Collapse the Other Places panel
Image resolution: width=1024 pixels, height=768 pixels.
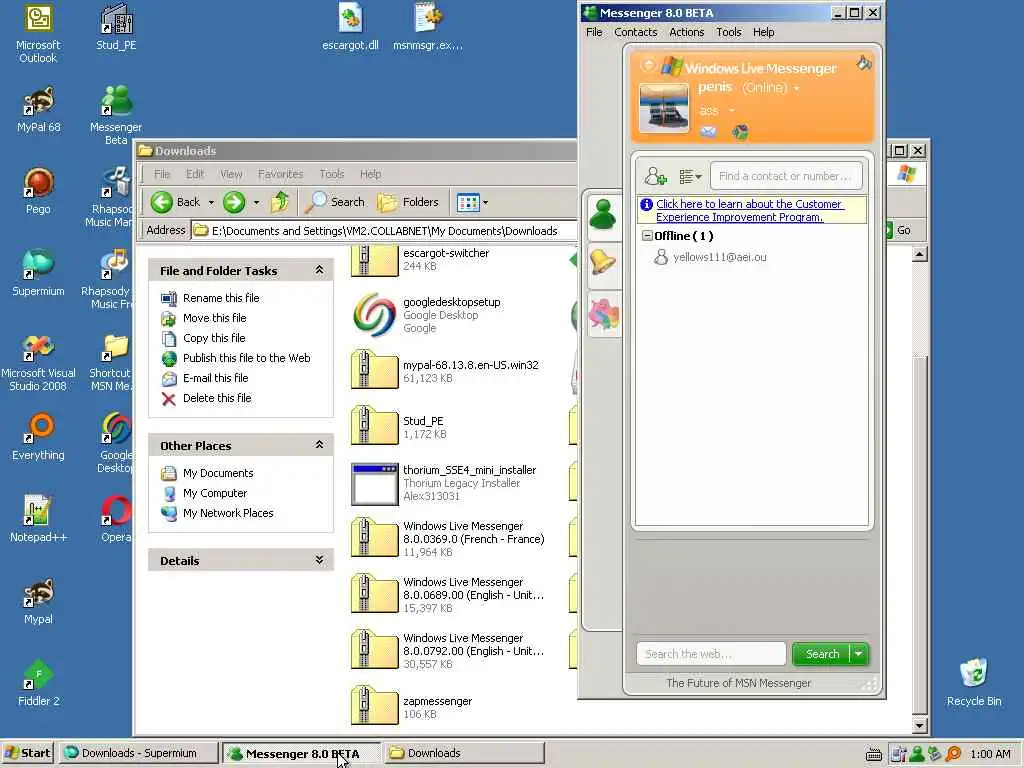319,445
